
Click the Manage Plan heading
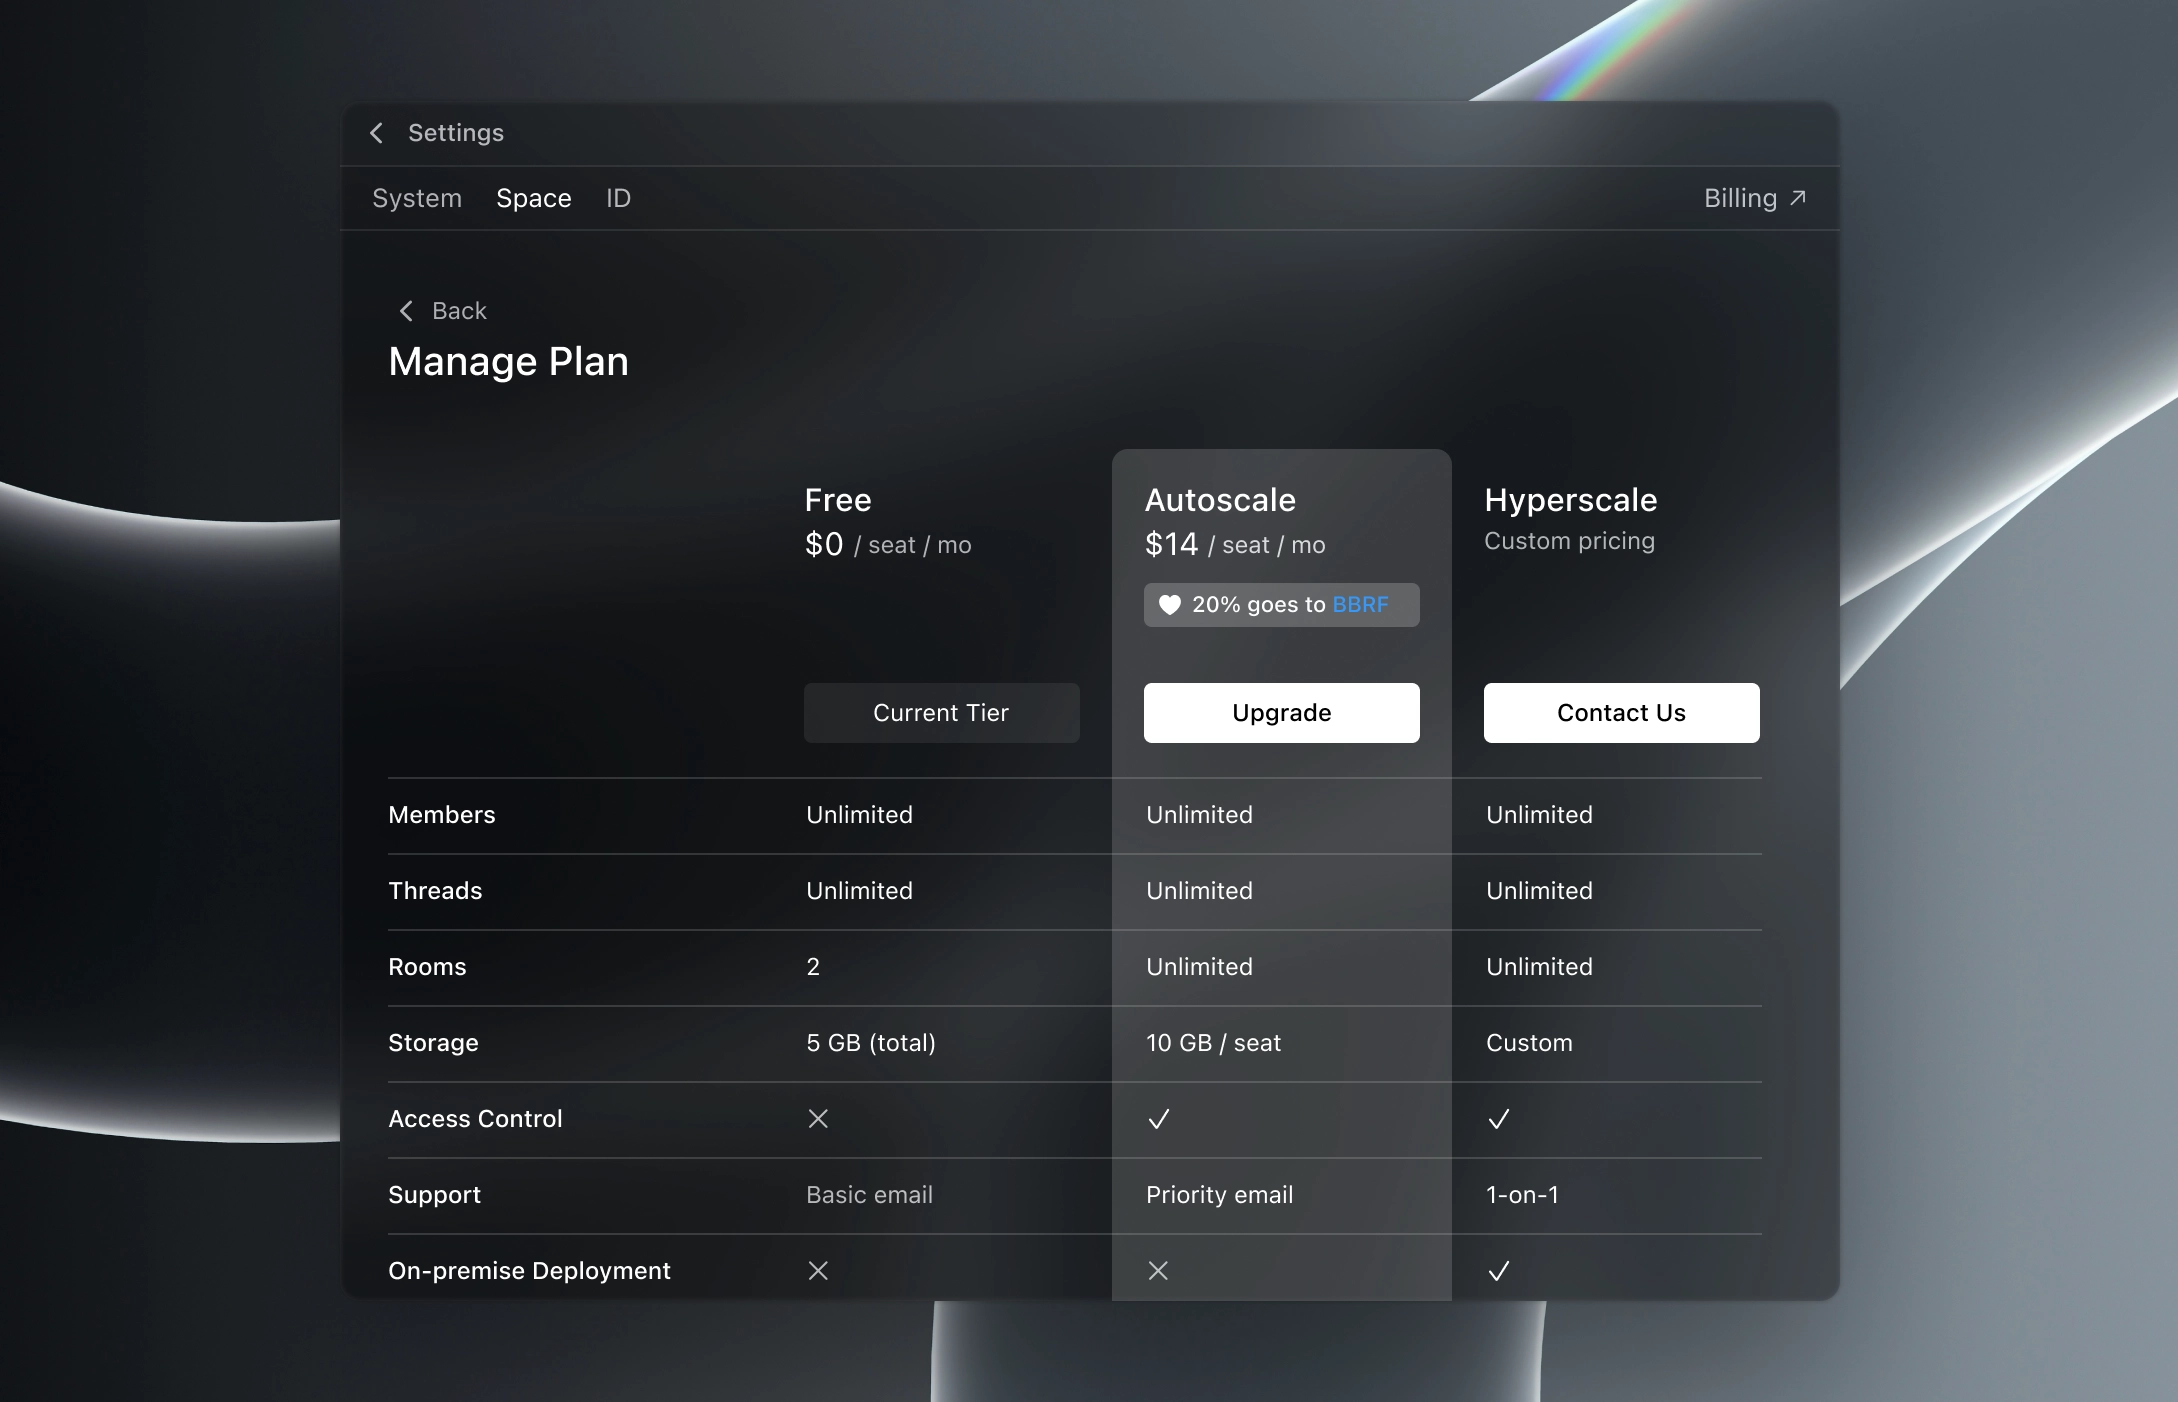pyautogui.click(x=508, y=361)
